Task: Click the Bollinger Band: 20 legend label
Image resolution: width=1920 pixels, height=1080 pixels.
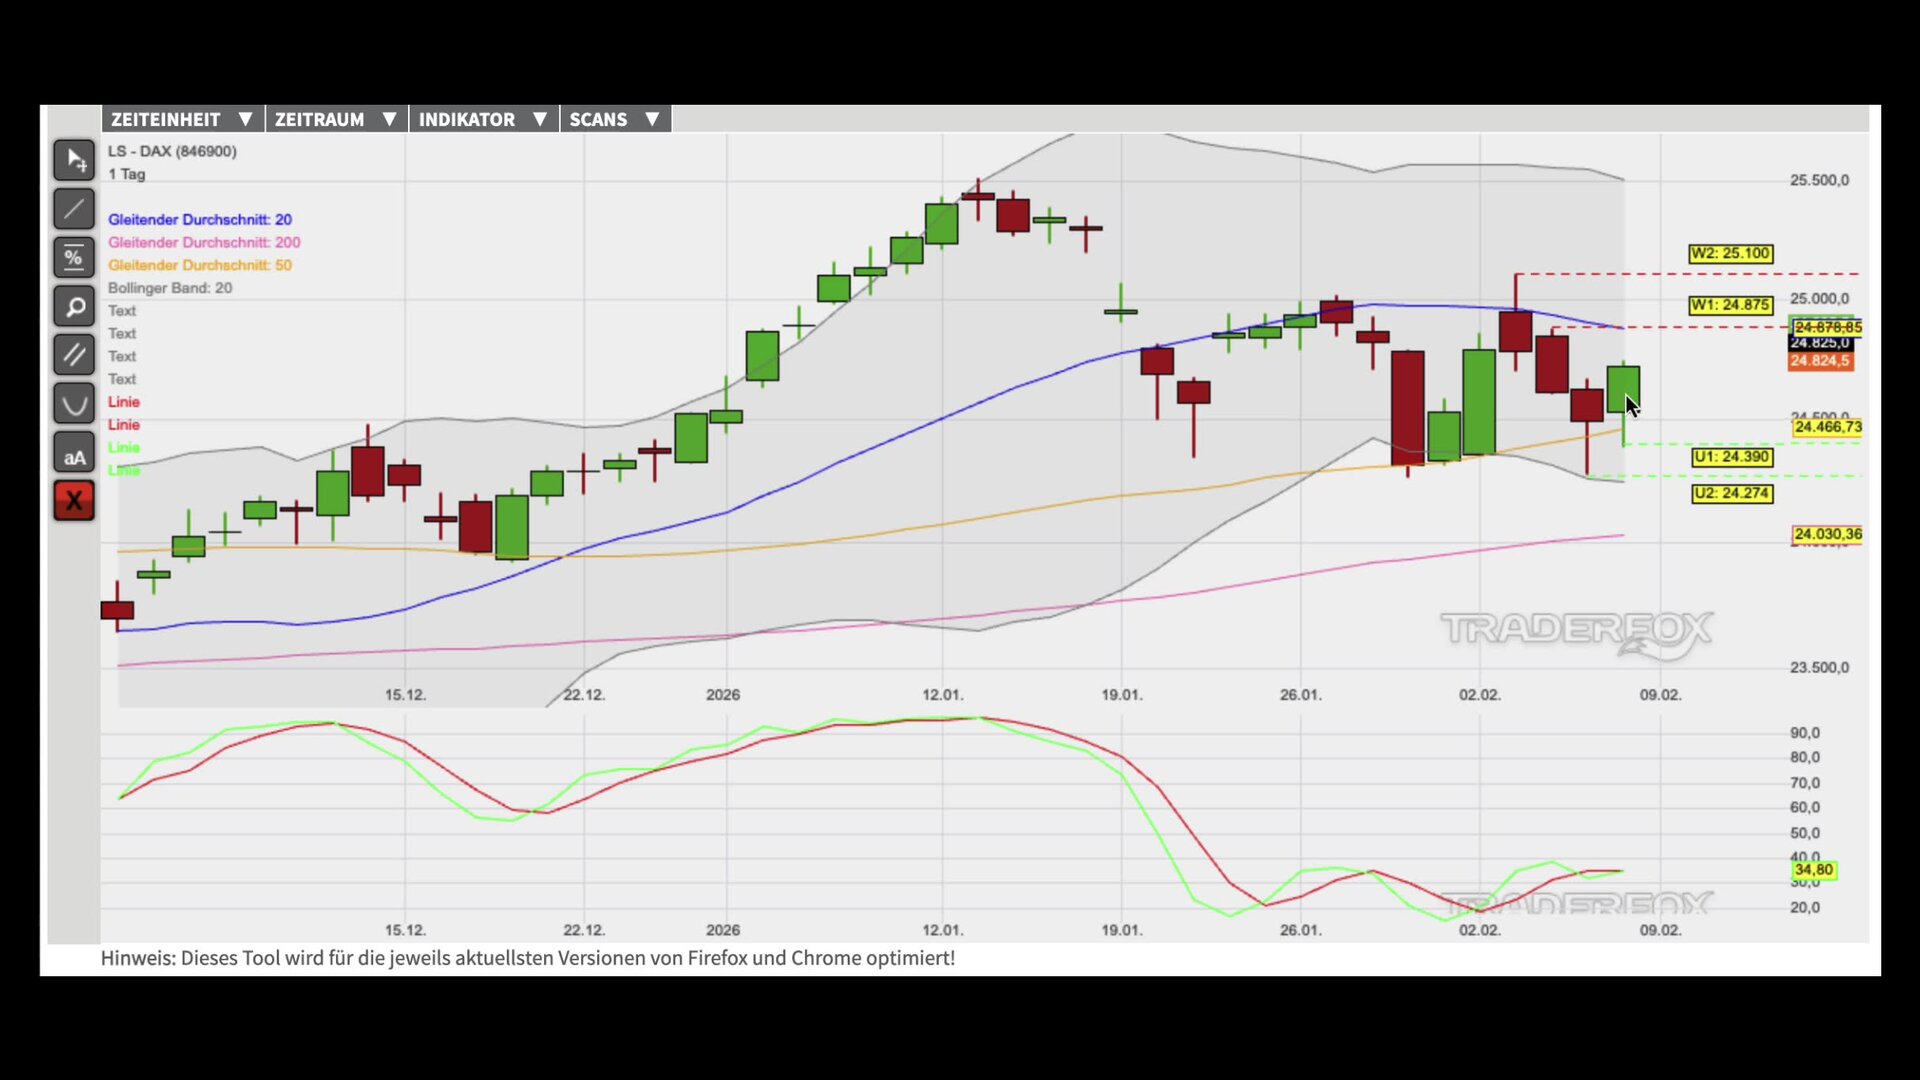Action: tap(170, 288)
